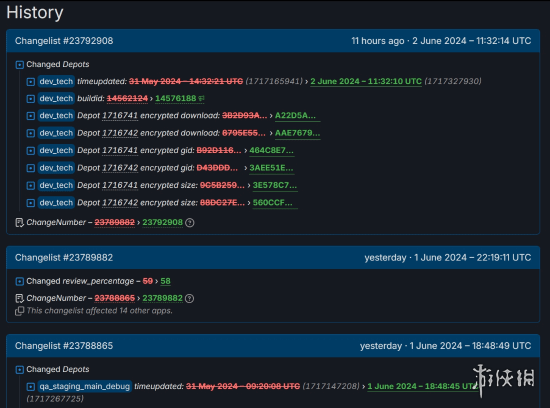Click the small icon after buildid 14576188
Image resolution: width=550 pixels, height=408 pixels.
tap(201, 99)
